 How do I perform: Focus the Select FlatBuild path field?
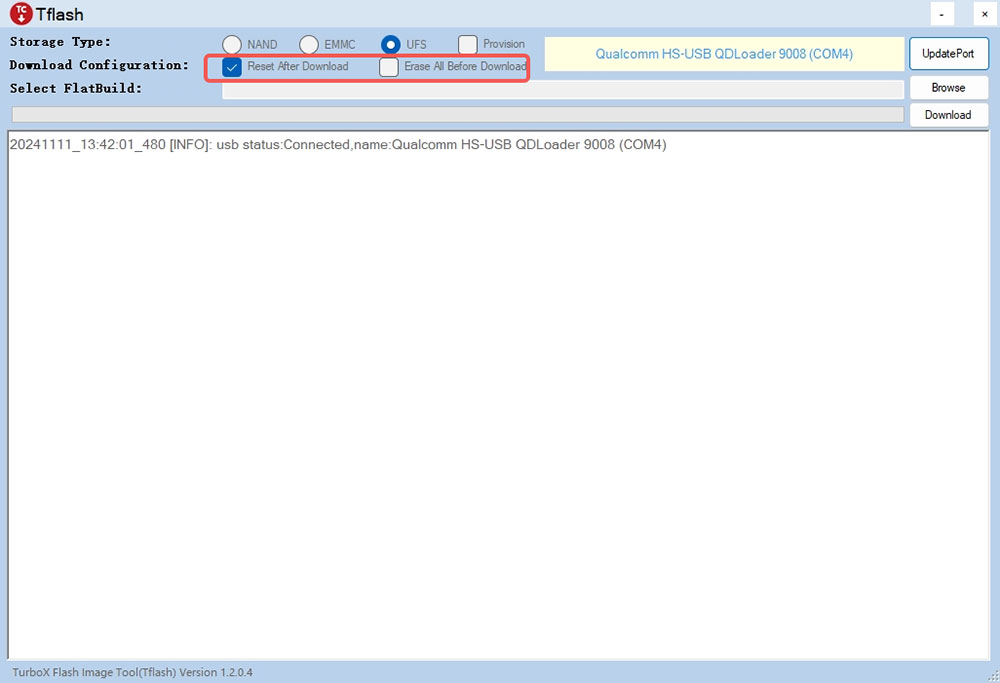pyautogui.click(x=562, y=89)
